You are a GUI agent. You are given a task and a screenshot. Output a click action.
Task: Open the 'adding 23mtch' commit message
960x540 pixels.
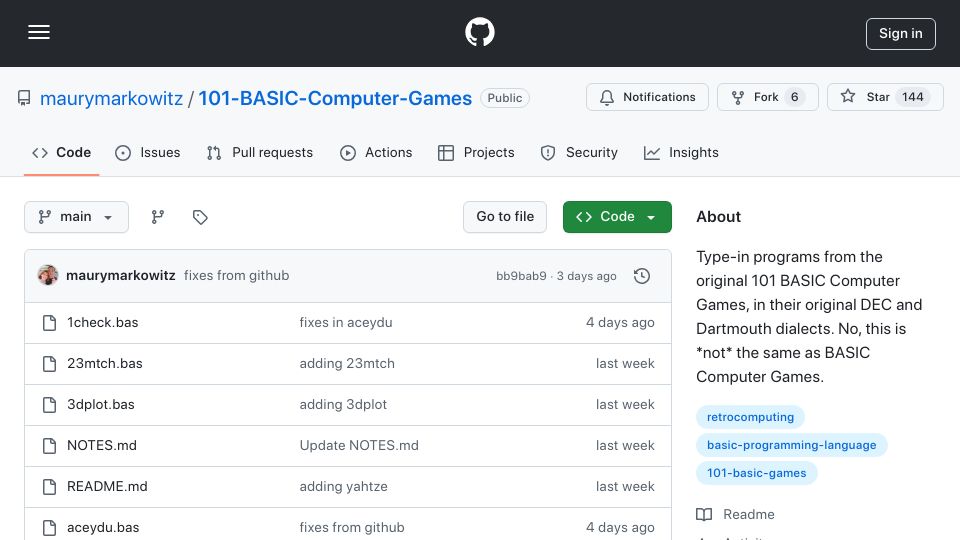347,364
